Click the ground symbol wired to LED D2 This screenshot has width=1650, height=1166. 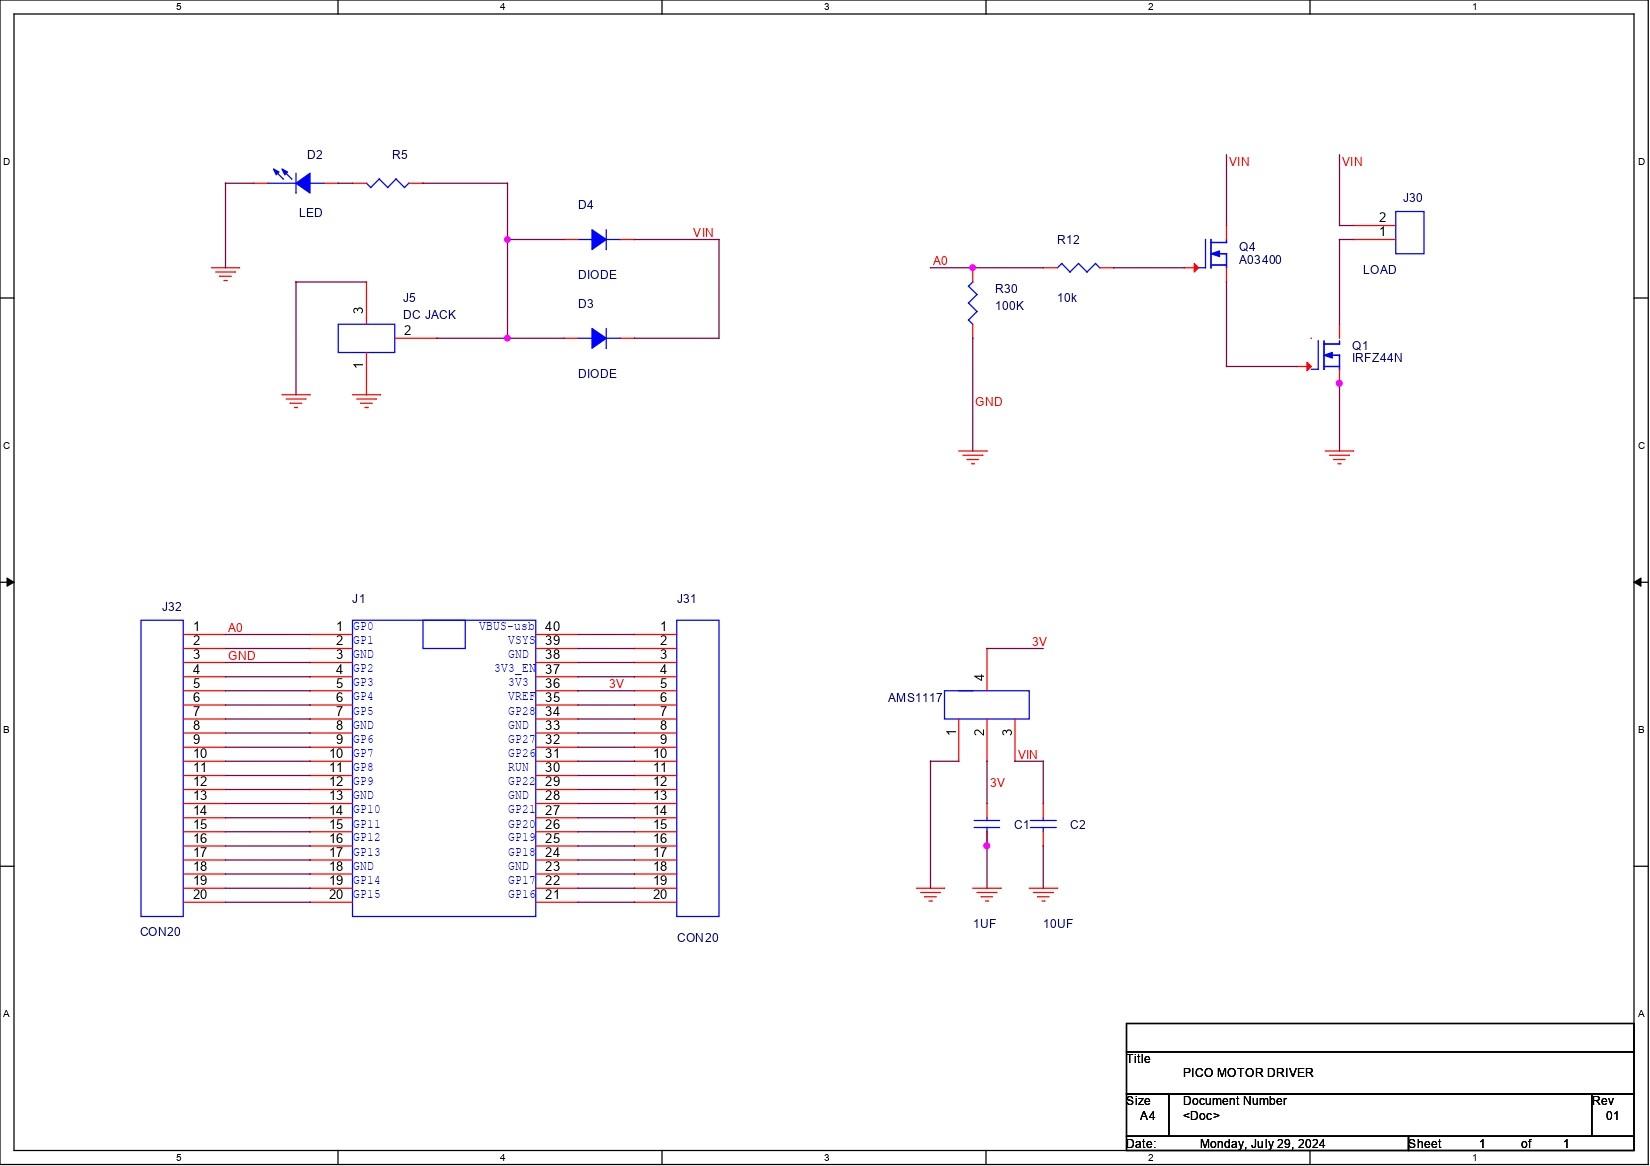click(226, 274)
